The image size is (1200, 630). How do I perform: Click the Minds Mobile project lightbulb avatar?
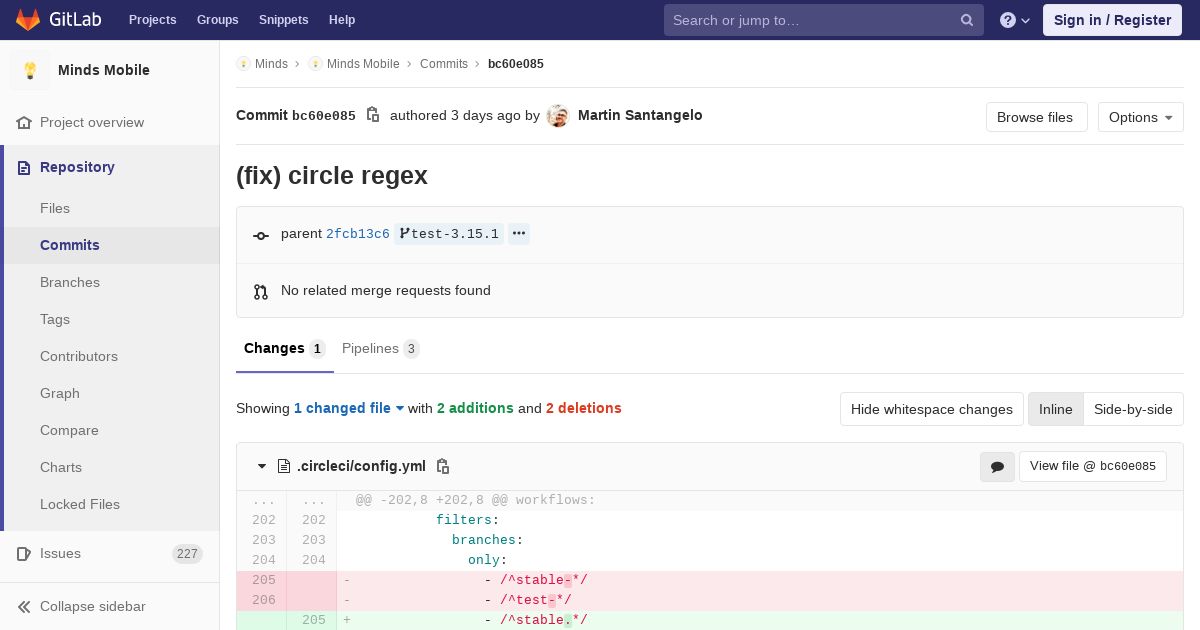tap(30, 70)
